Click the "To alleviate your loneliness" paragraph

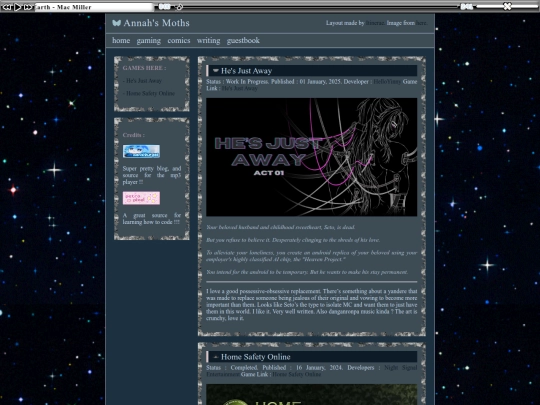point(312,256)
